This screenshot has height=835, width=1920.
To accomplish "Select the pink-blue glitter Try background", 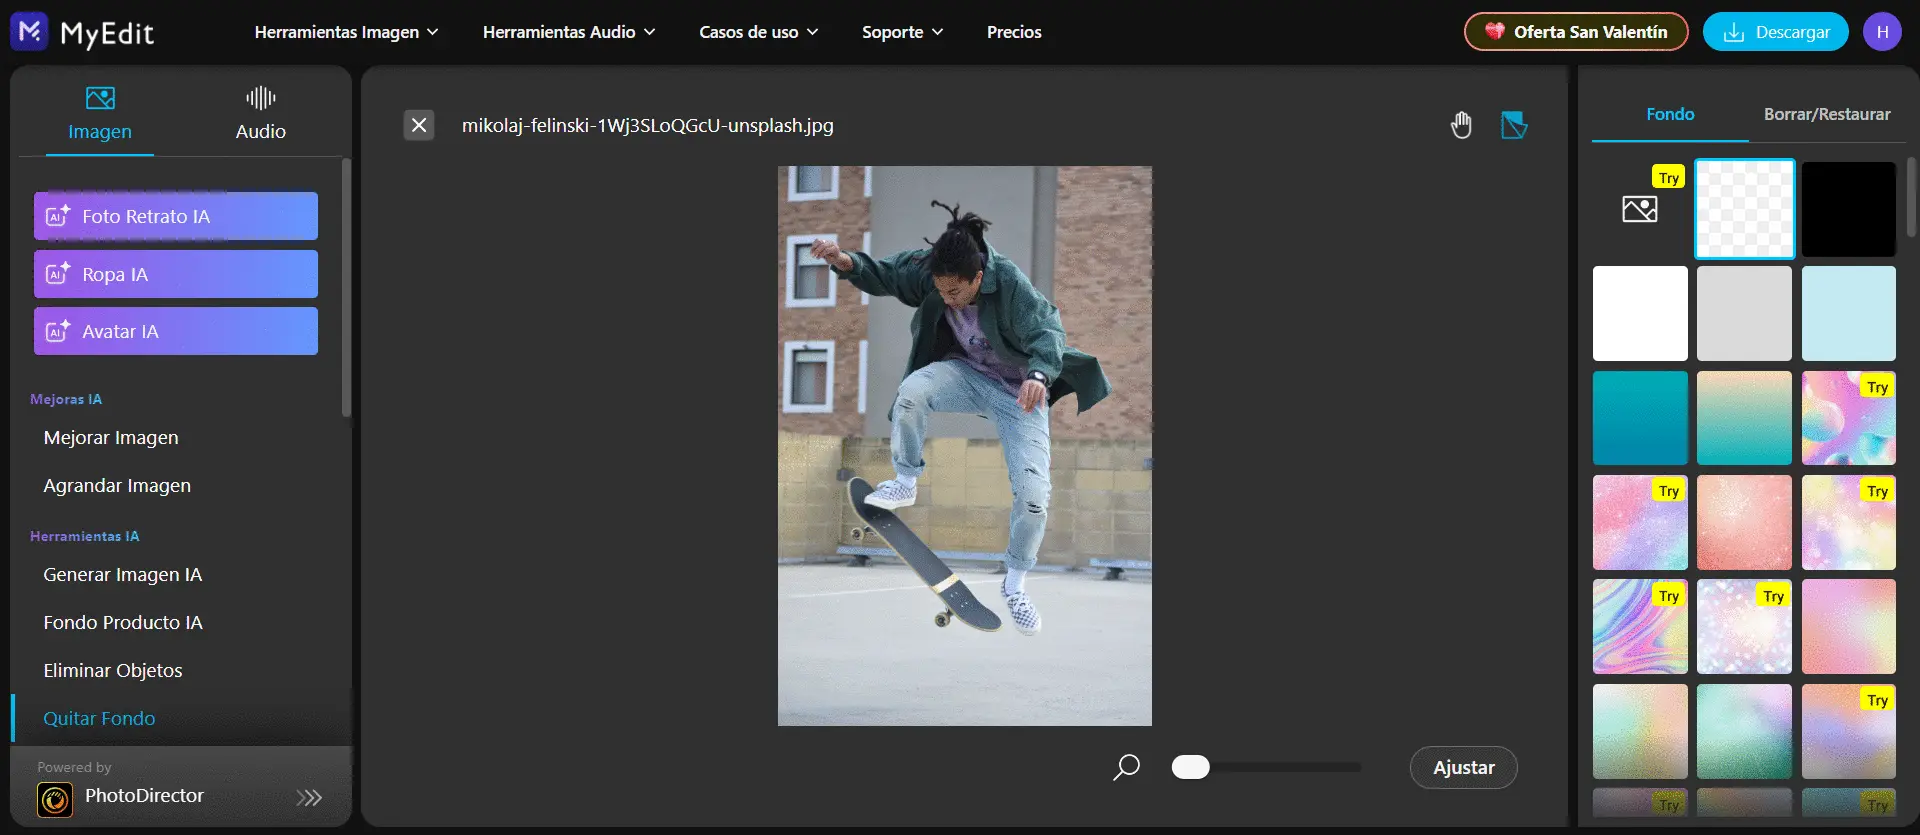I will 1640,522.
